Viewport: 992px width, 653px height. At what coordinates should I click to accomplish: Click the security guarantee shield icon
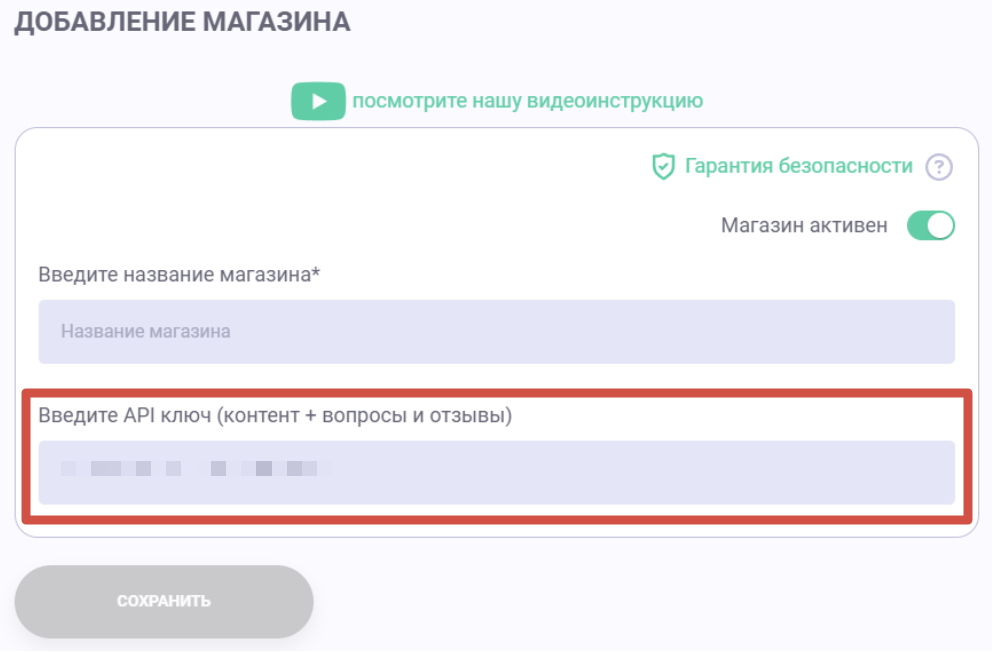tap(663, 167)
